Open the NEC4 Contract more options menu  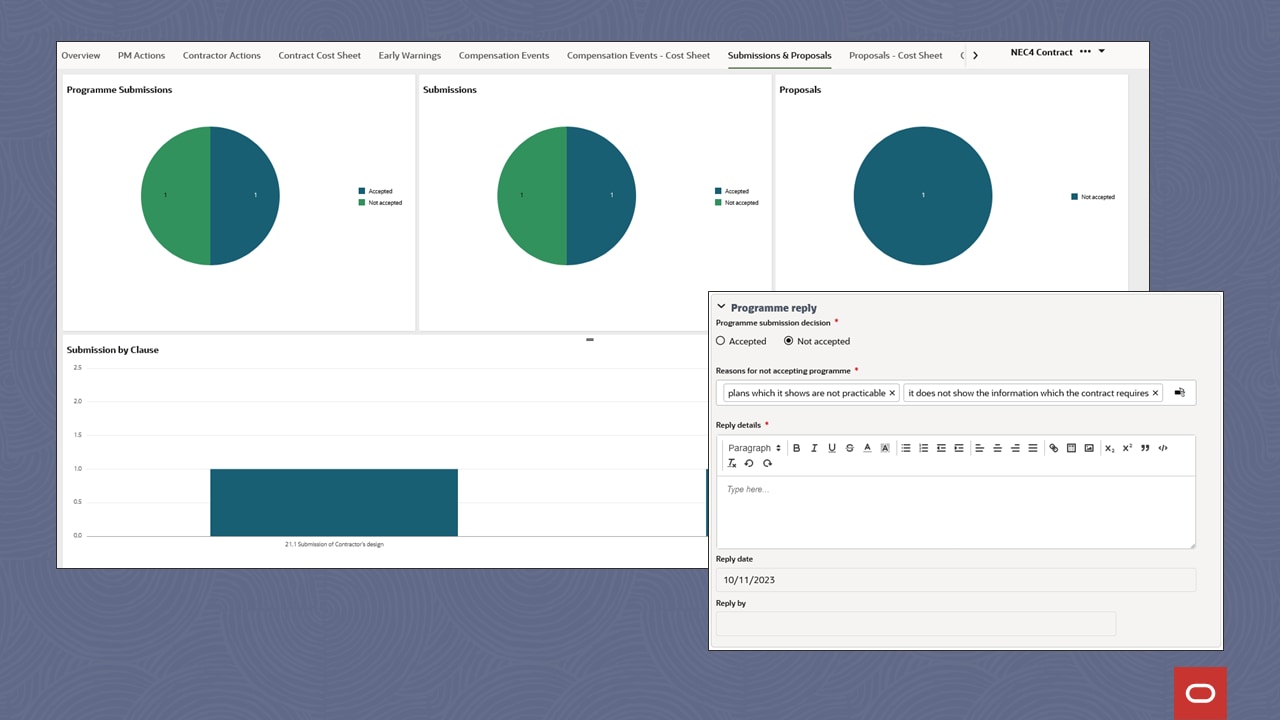[x=1085, y=51]
